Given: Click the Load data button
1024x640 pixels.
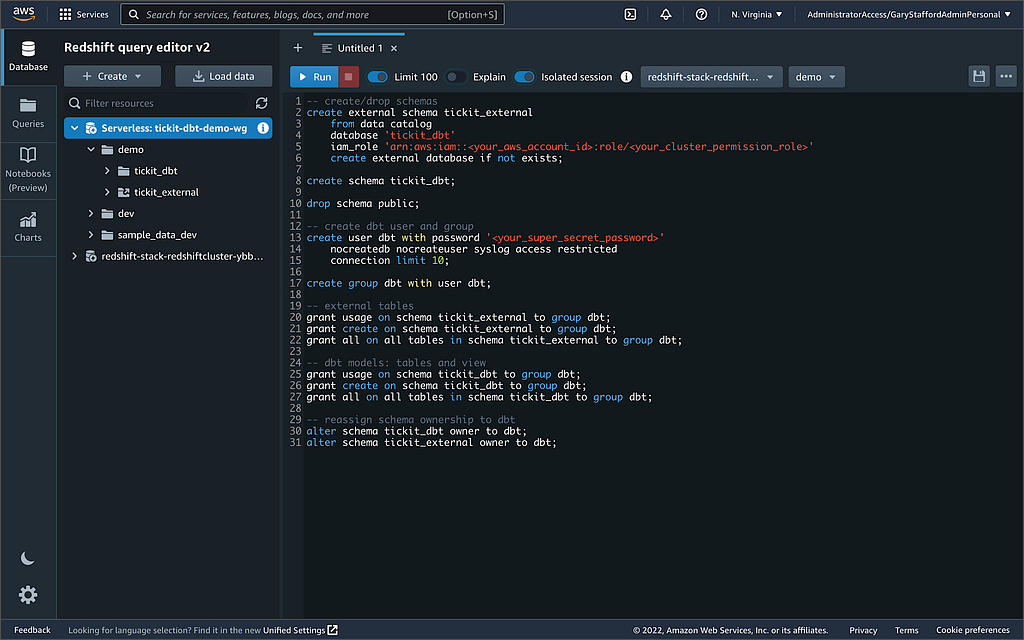Looking at the screenshot, I should (x=223, y=76).
